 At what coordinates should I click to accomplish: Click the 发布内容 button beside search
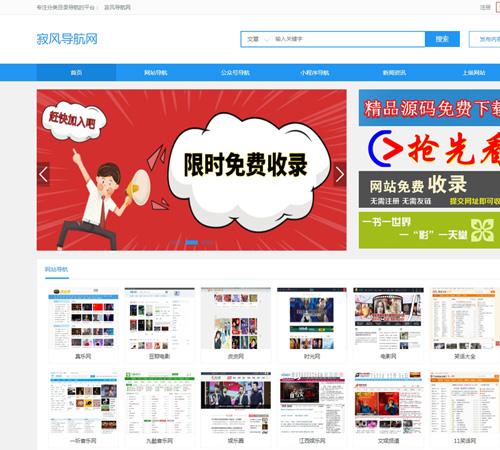coord(485,39)
